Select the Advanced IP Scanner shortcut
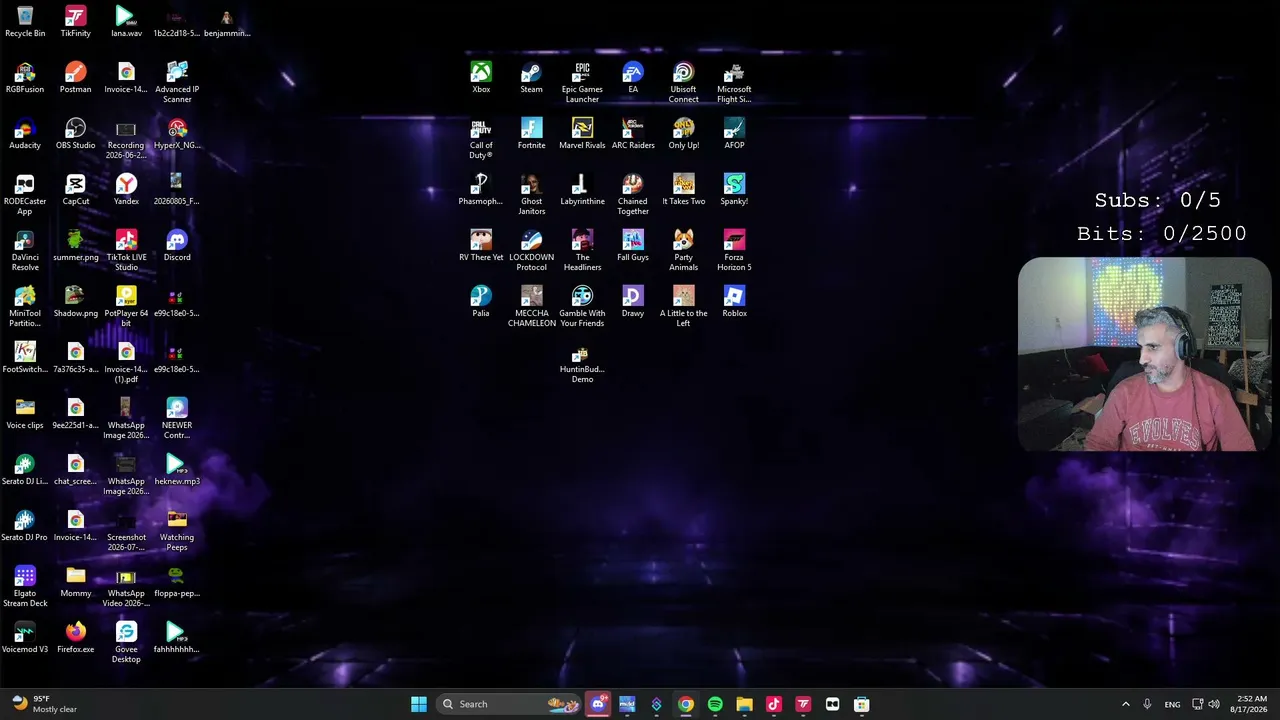The height and width of the screenshot is (720, 1280). [177, 82]
